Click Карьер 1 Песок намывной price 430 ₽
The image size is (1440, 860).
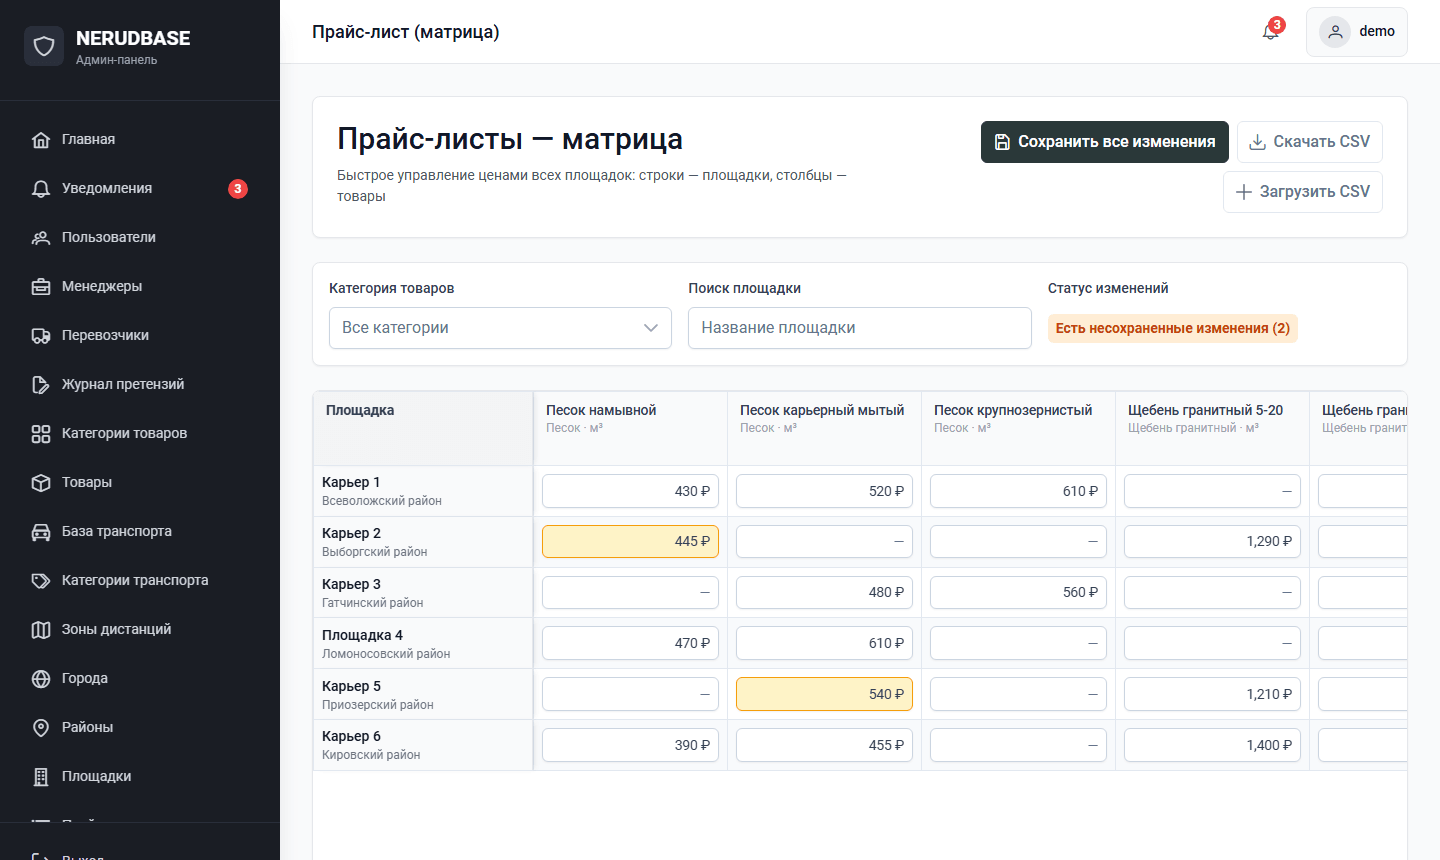pyautogui.click(x=630, y=491)
